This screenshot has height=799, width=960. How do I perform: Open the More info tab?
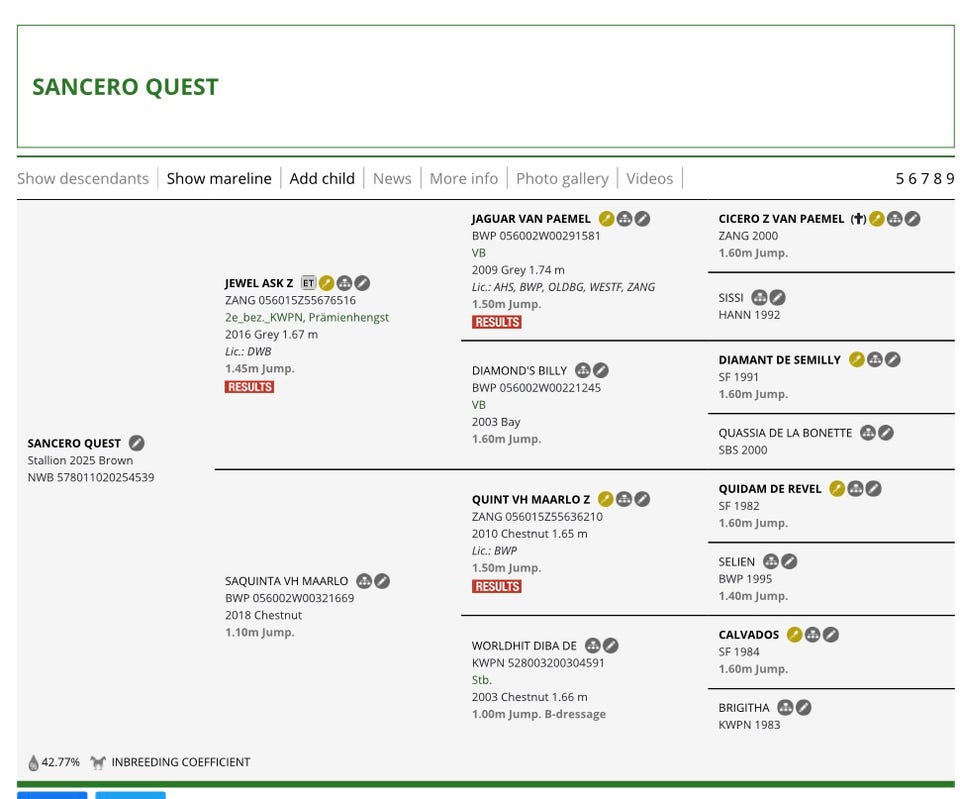click(x=463, y=178)
